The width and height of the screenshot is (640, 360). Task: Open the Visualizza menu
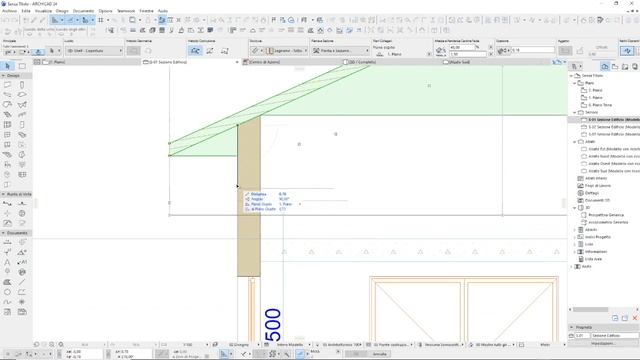click(x=43, y=11)
